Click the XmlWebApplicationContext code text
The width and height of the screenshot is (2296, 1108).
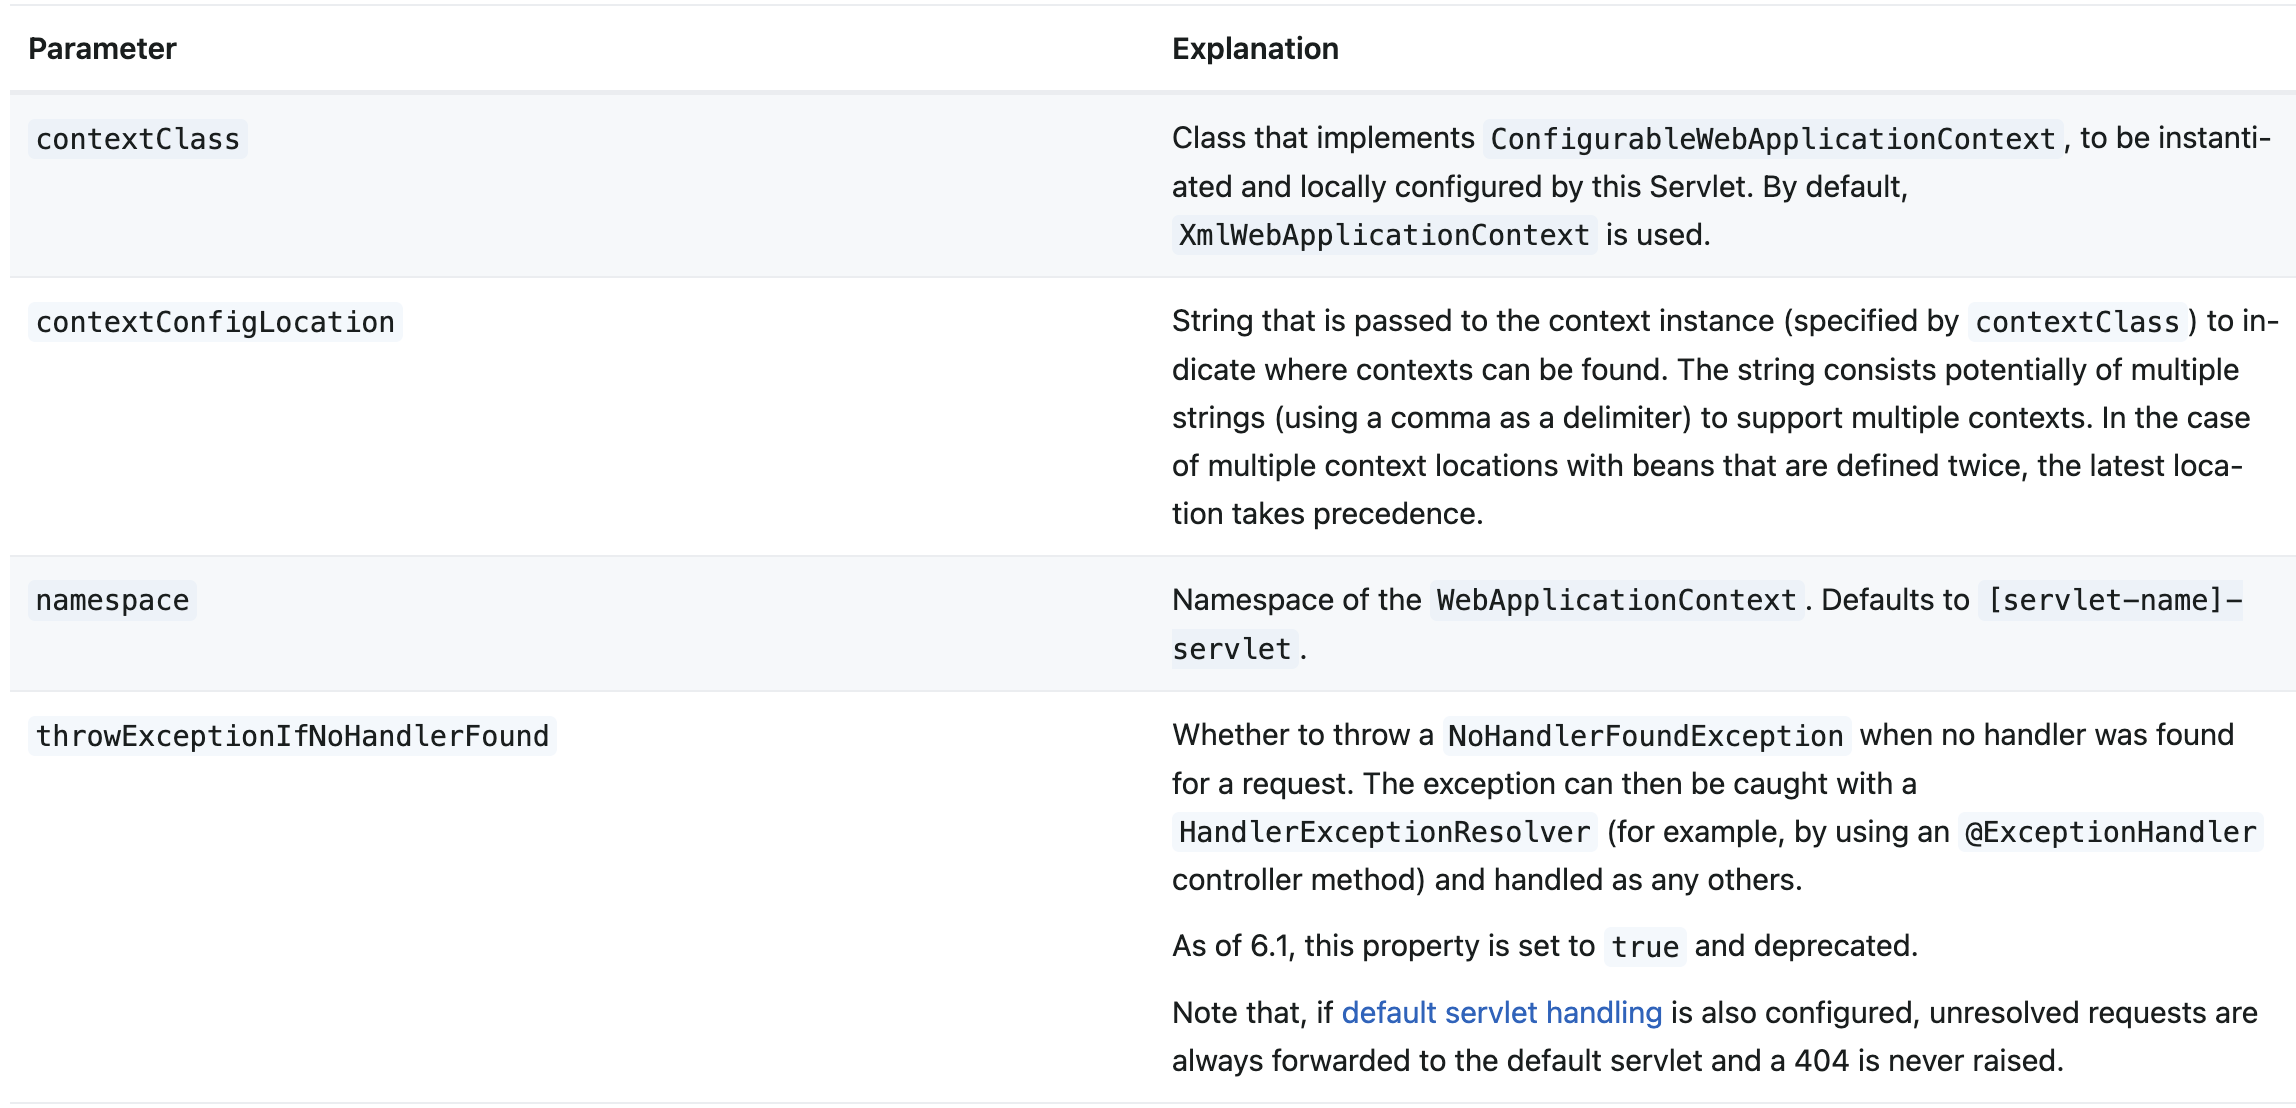click(x=1384, y=235)
